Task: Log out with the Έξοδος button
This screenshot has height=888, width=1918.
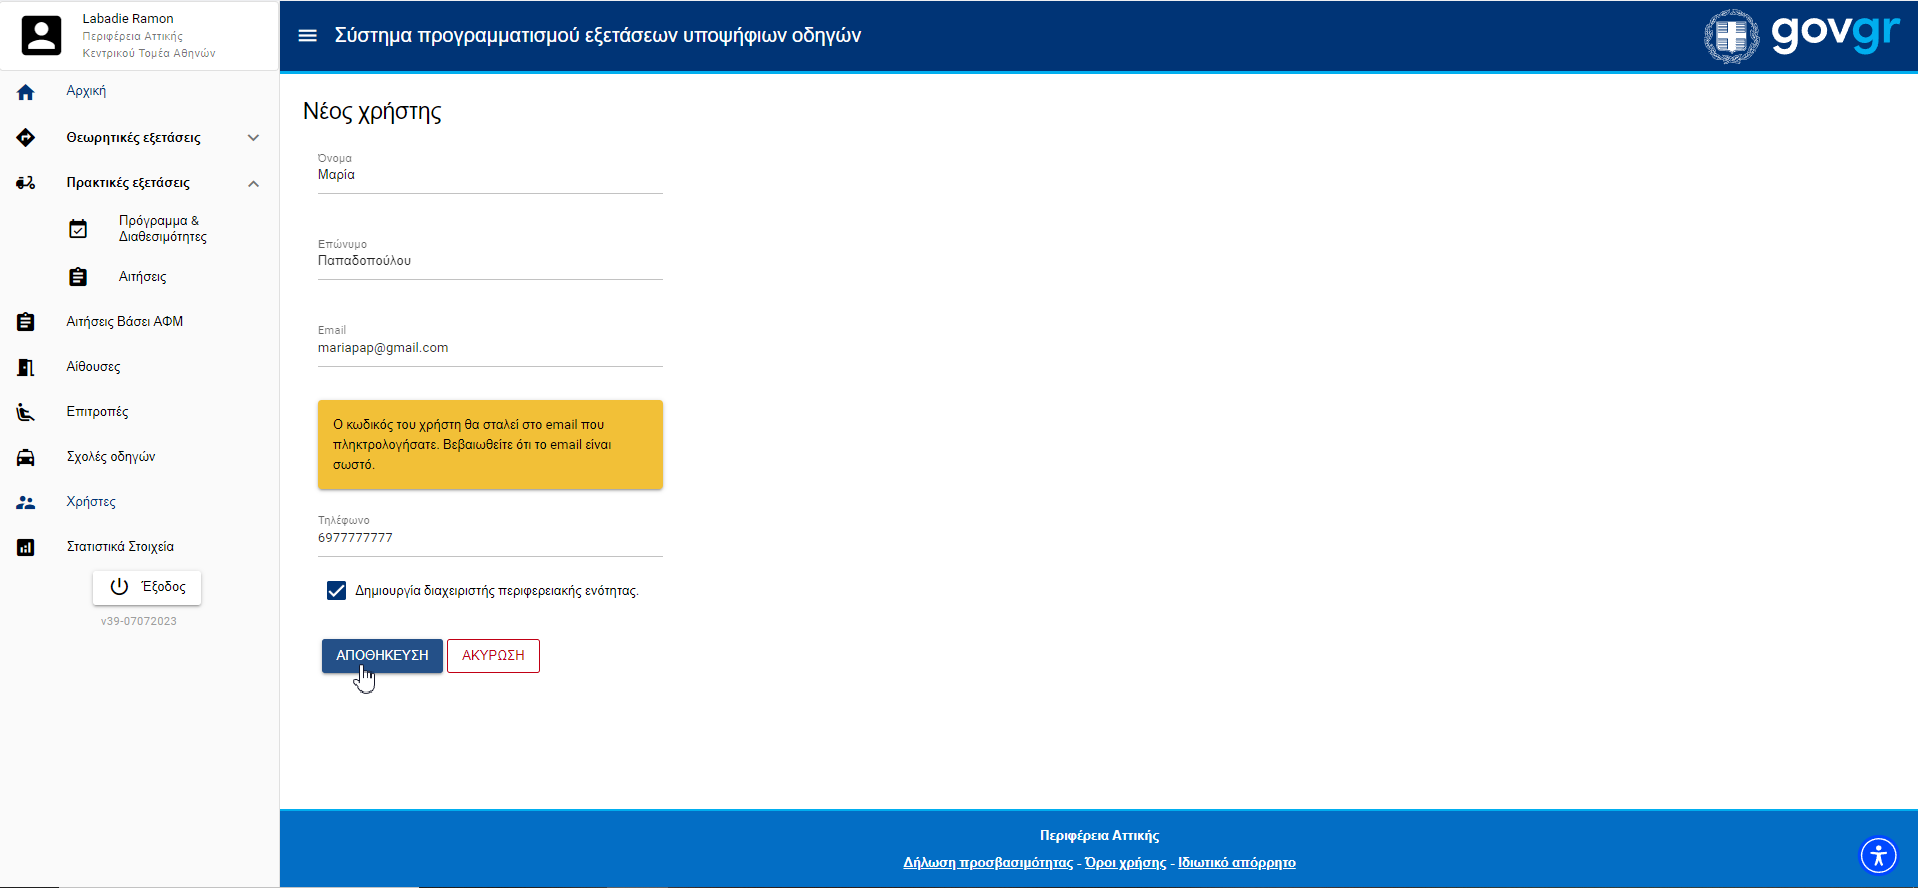Action: click(x=147, y=587)
